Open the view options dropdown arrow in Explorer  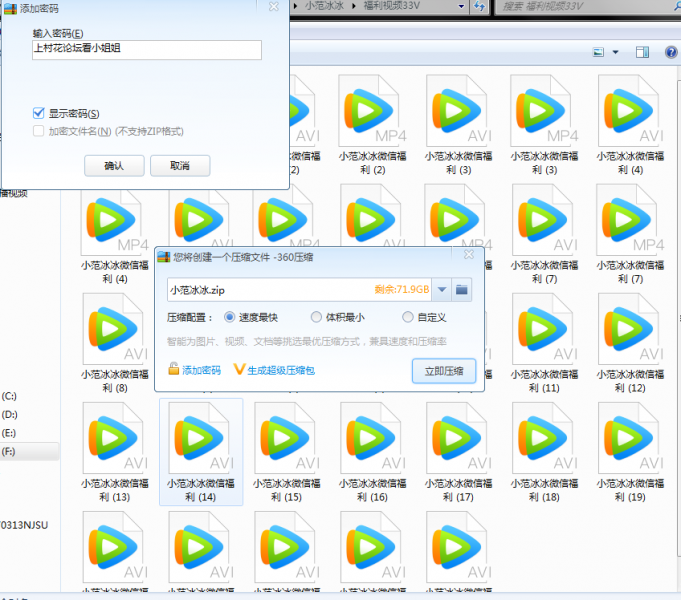615,52
